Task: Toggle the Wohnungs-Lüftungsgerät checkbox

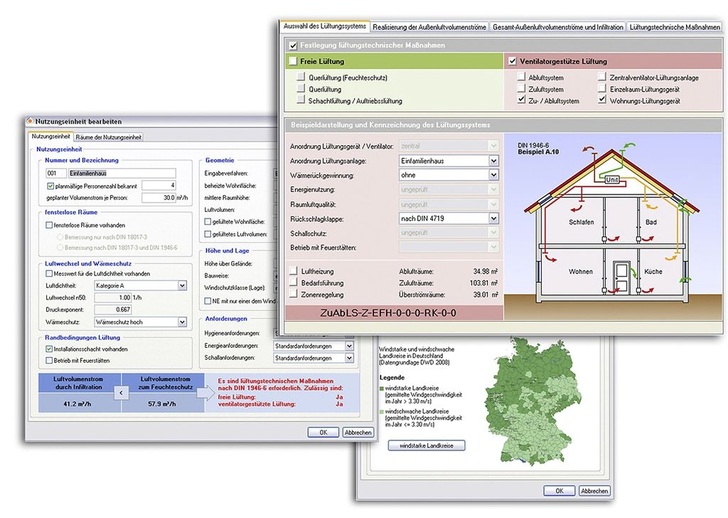Action: (x=603, y=101)
